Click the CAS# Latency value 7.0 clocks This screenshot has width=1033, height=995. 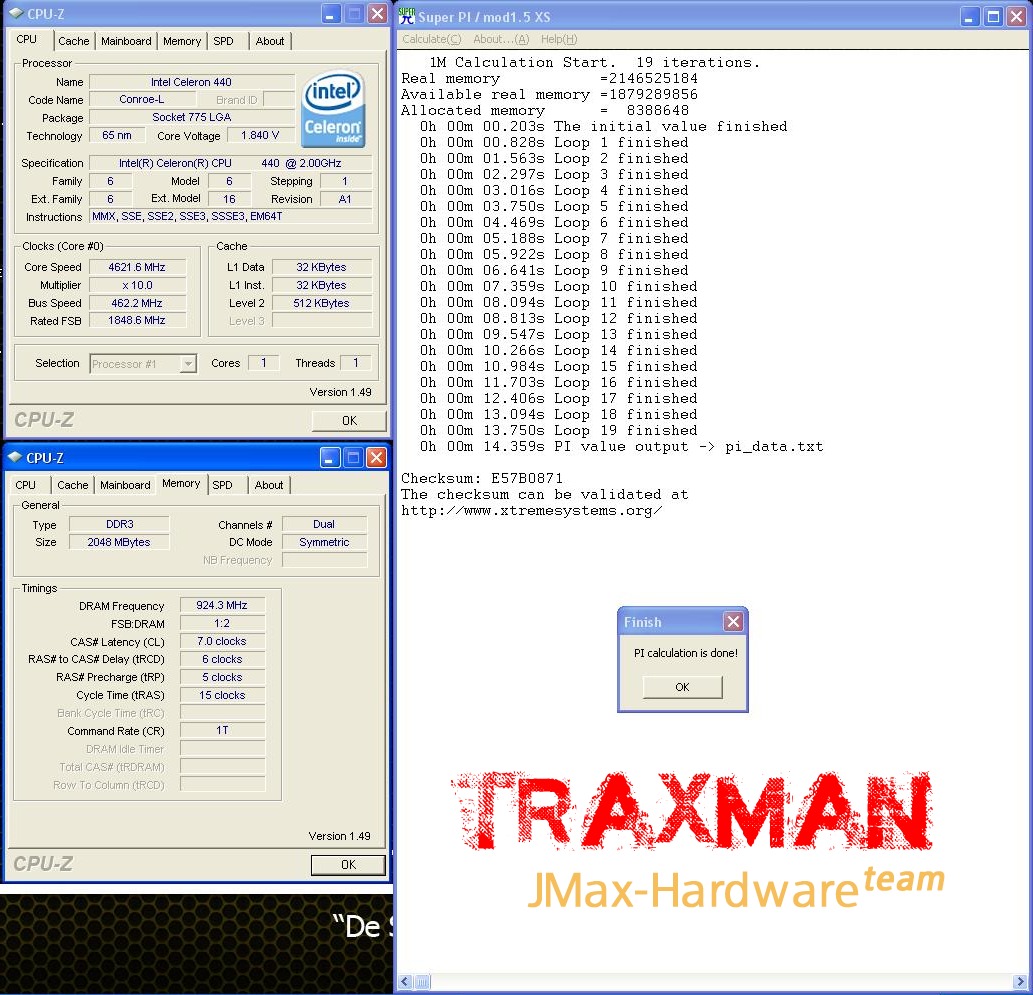tap(222, 641)
